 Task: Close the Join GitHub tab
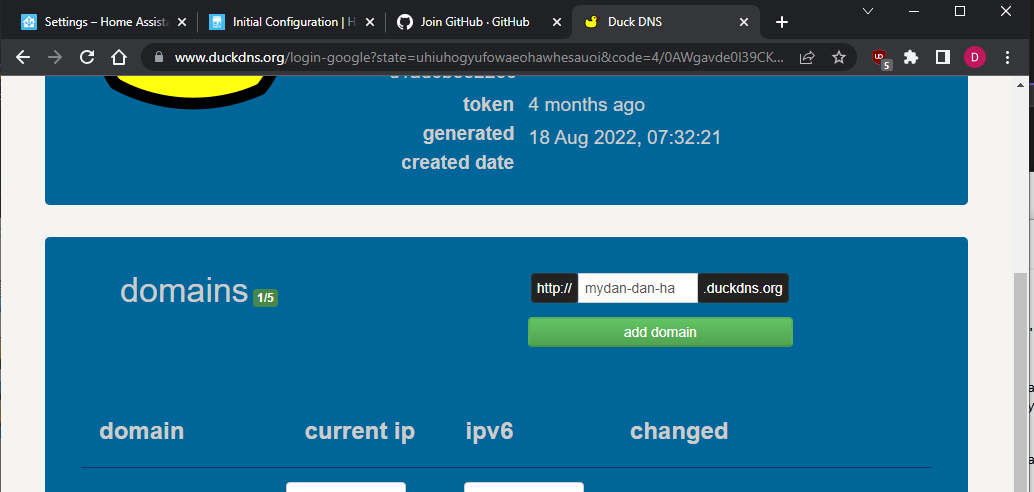pos(557,22)
